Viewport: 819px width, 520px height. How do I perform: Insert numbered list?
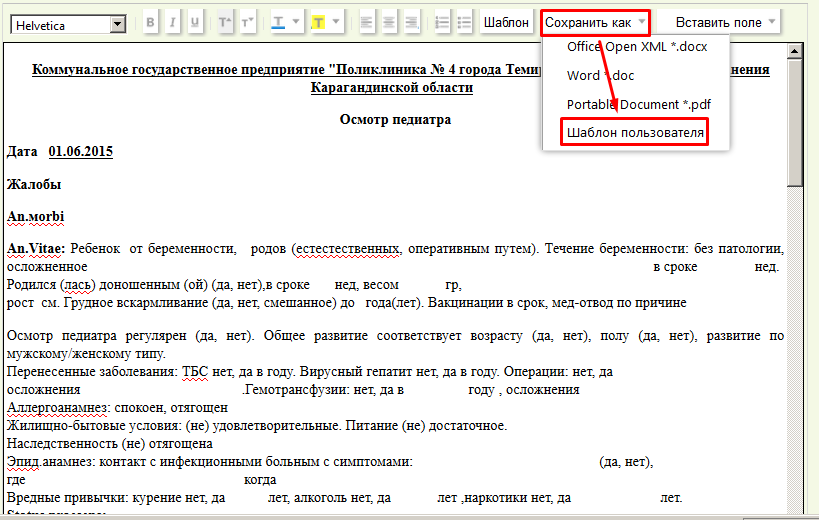[442, 22]
